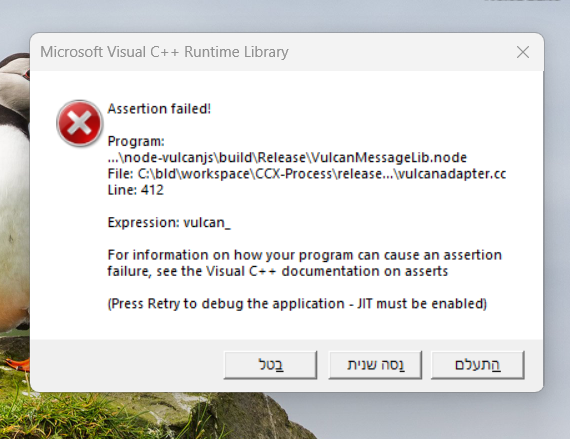Screen dimensions: 570x439
Task: Click the בטל (Abort) button
Action: [x=270, y=365]
